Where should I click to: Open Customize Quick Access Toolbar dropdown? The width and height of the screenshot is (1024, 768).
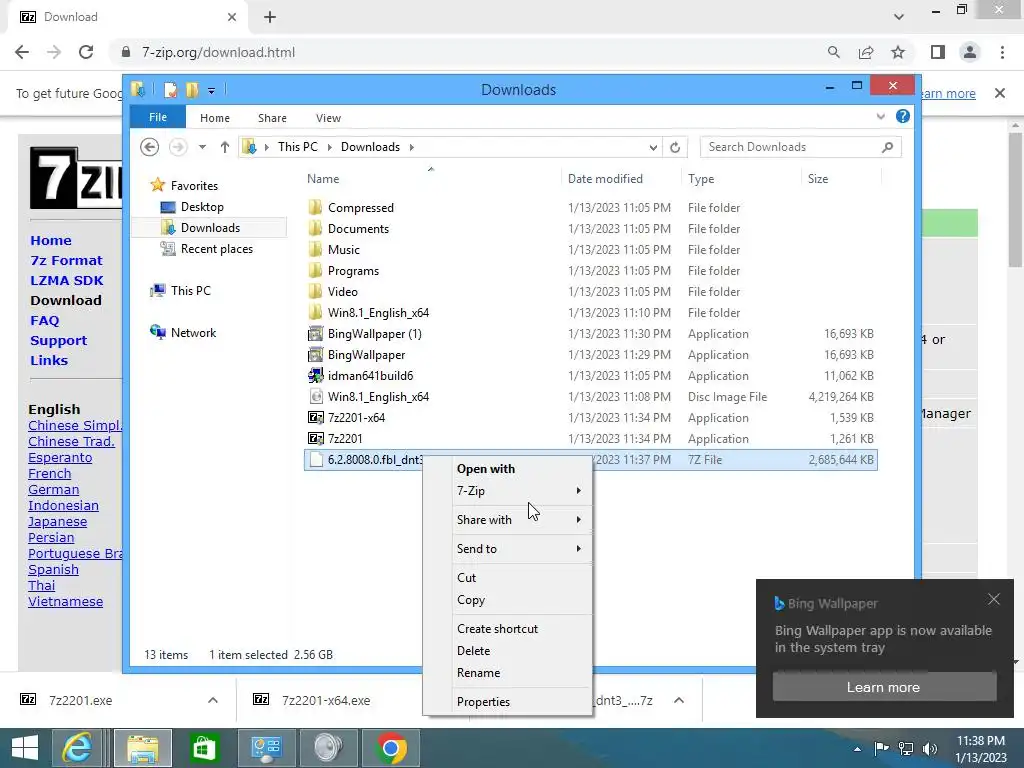211,90
